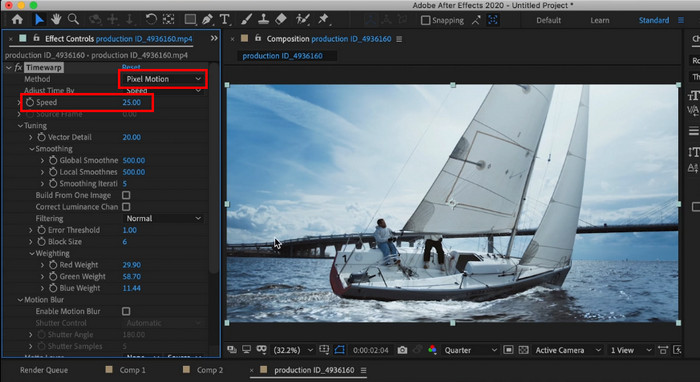Open the timeline production ID_4936160 panel menu
Viewport: 700px width, 382px height.
(363, 370)
